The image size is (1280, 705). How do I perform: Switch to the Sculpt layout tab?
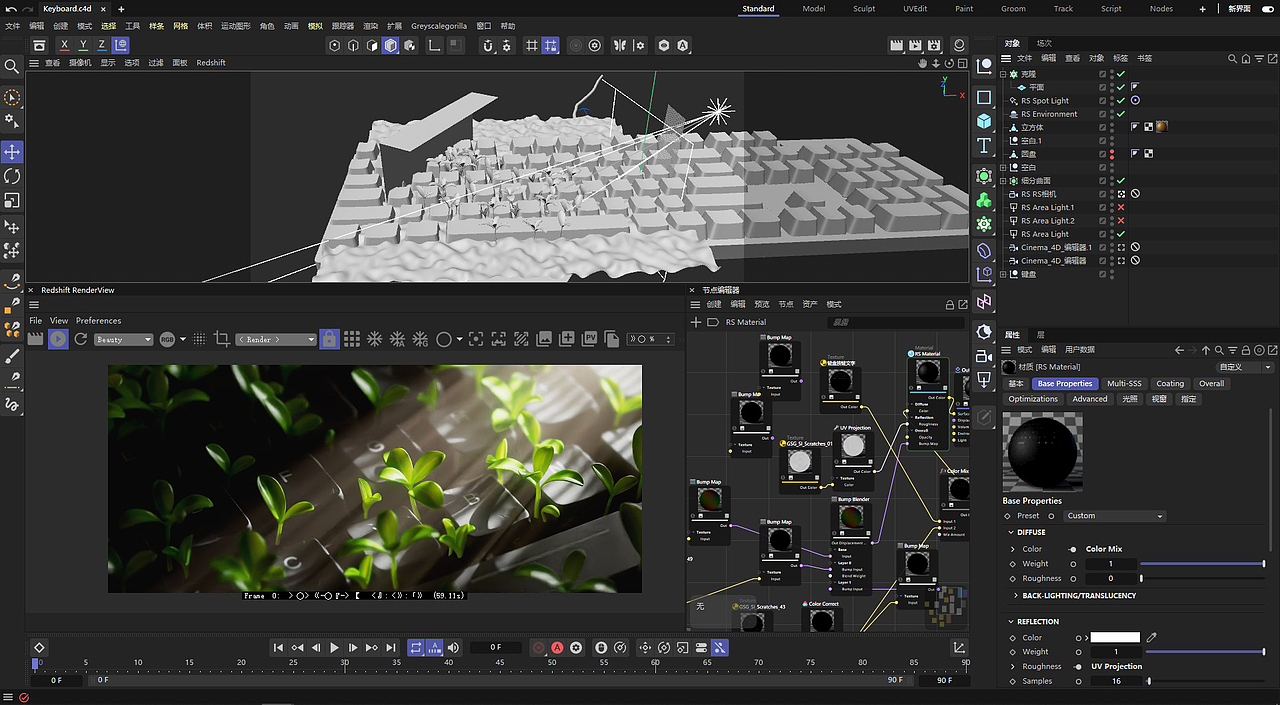point(864,8)
